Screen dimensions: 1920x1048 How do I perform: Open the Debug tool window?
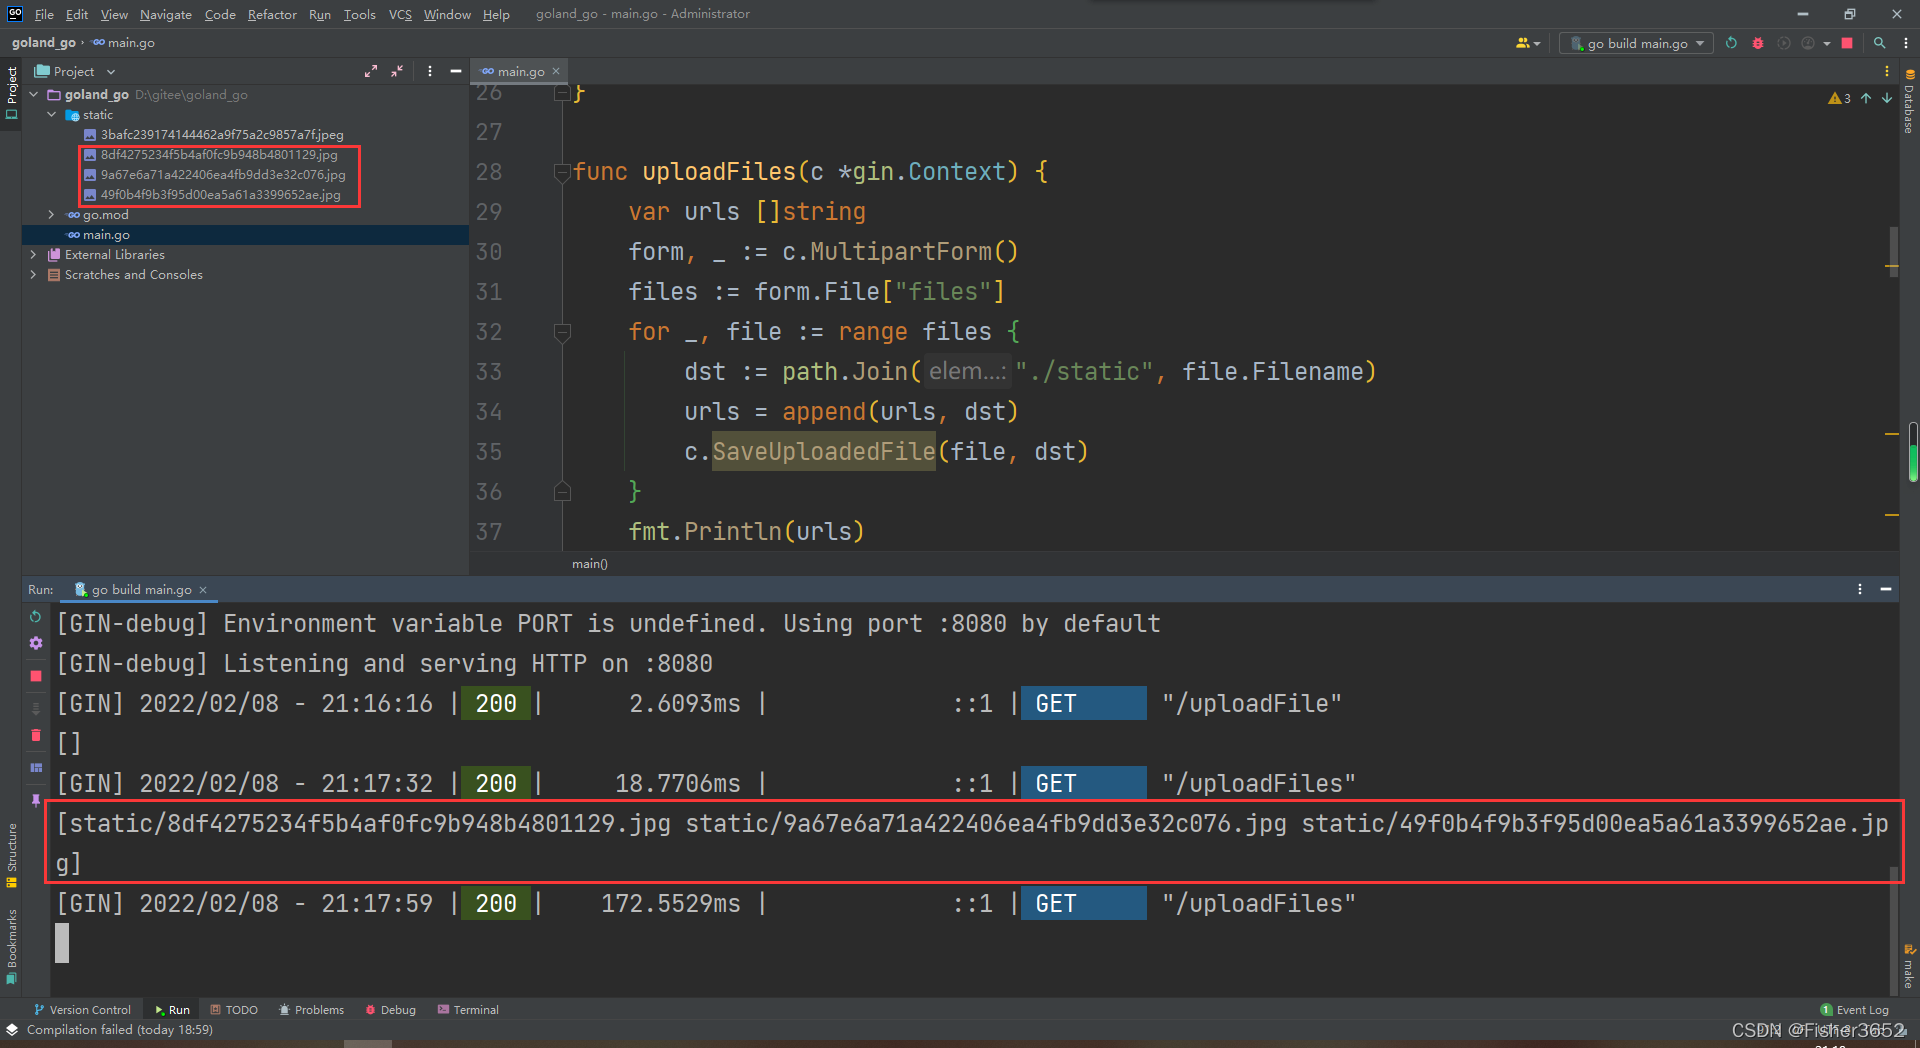[x=390, y=1010]
